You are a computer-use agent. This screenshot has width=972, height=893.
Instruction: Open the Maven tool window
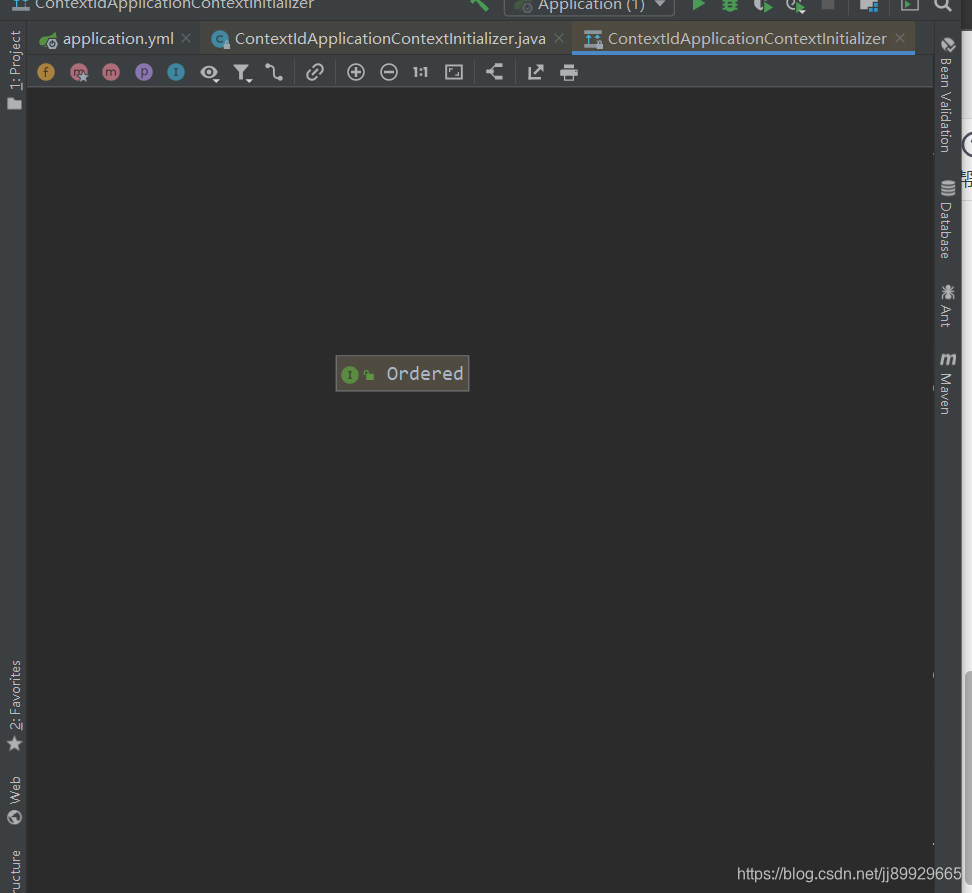(x=946, y=384)
